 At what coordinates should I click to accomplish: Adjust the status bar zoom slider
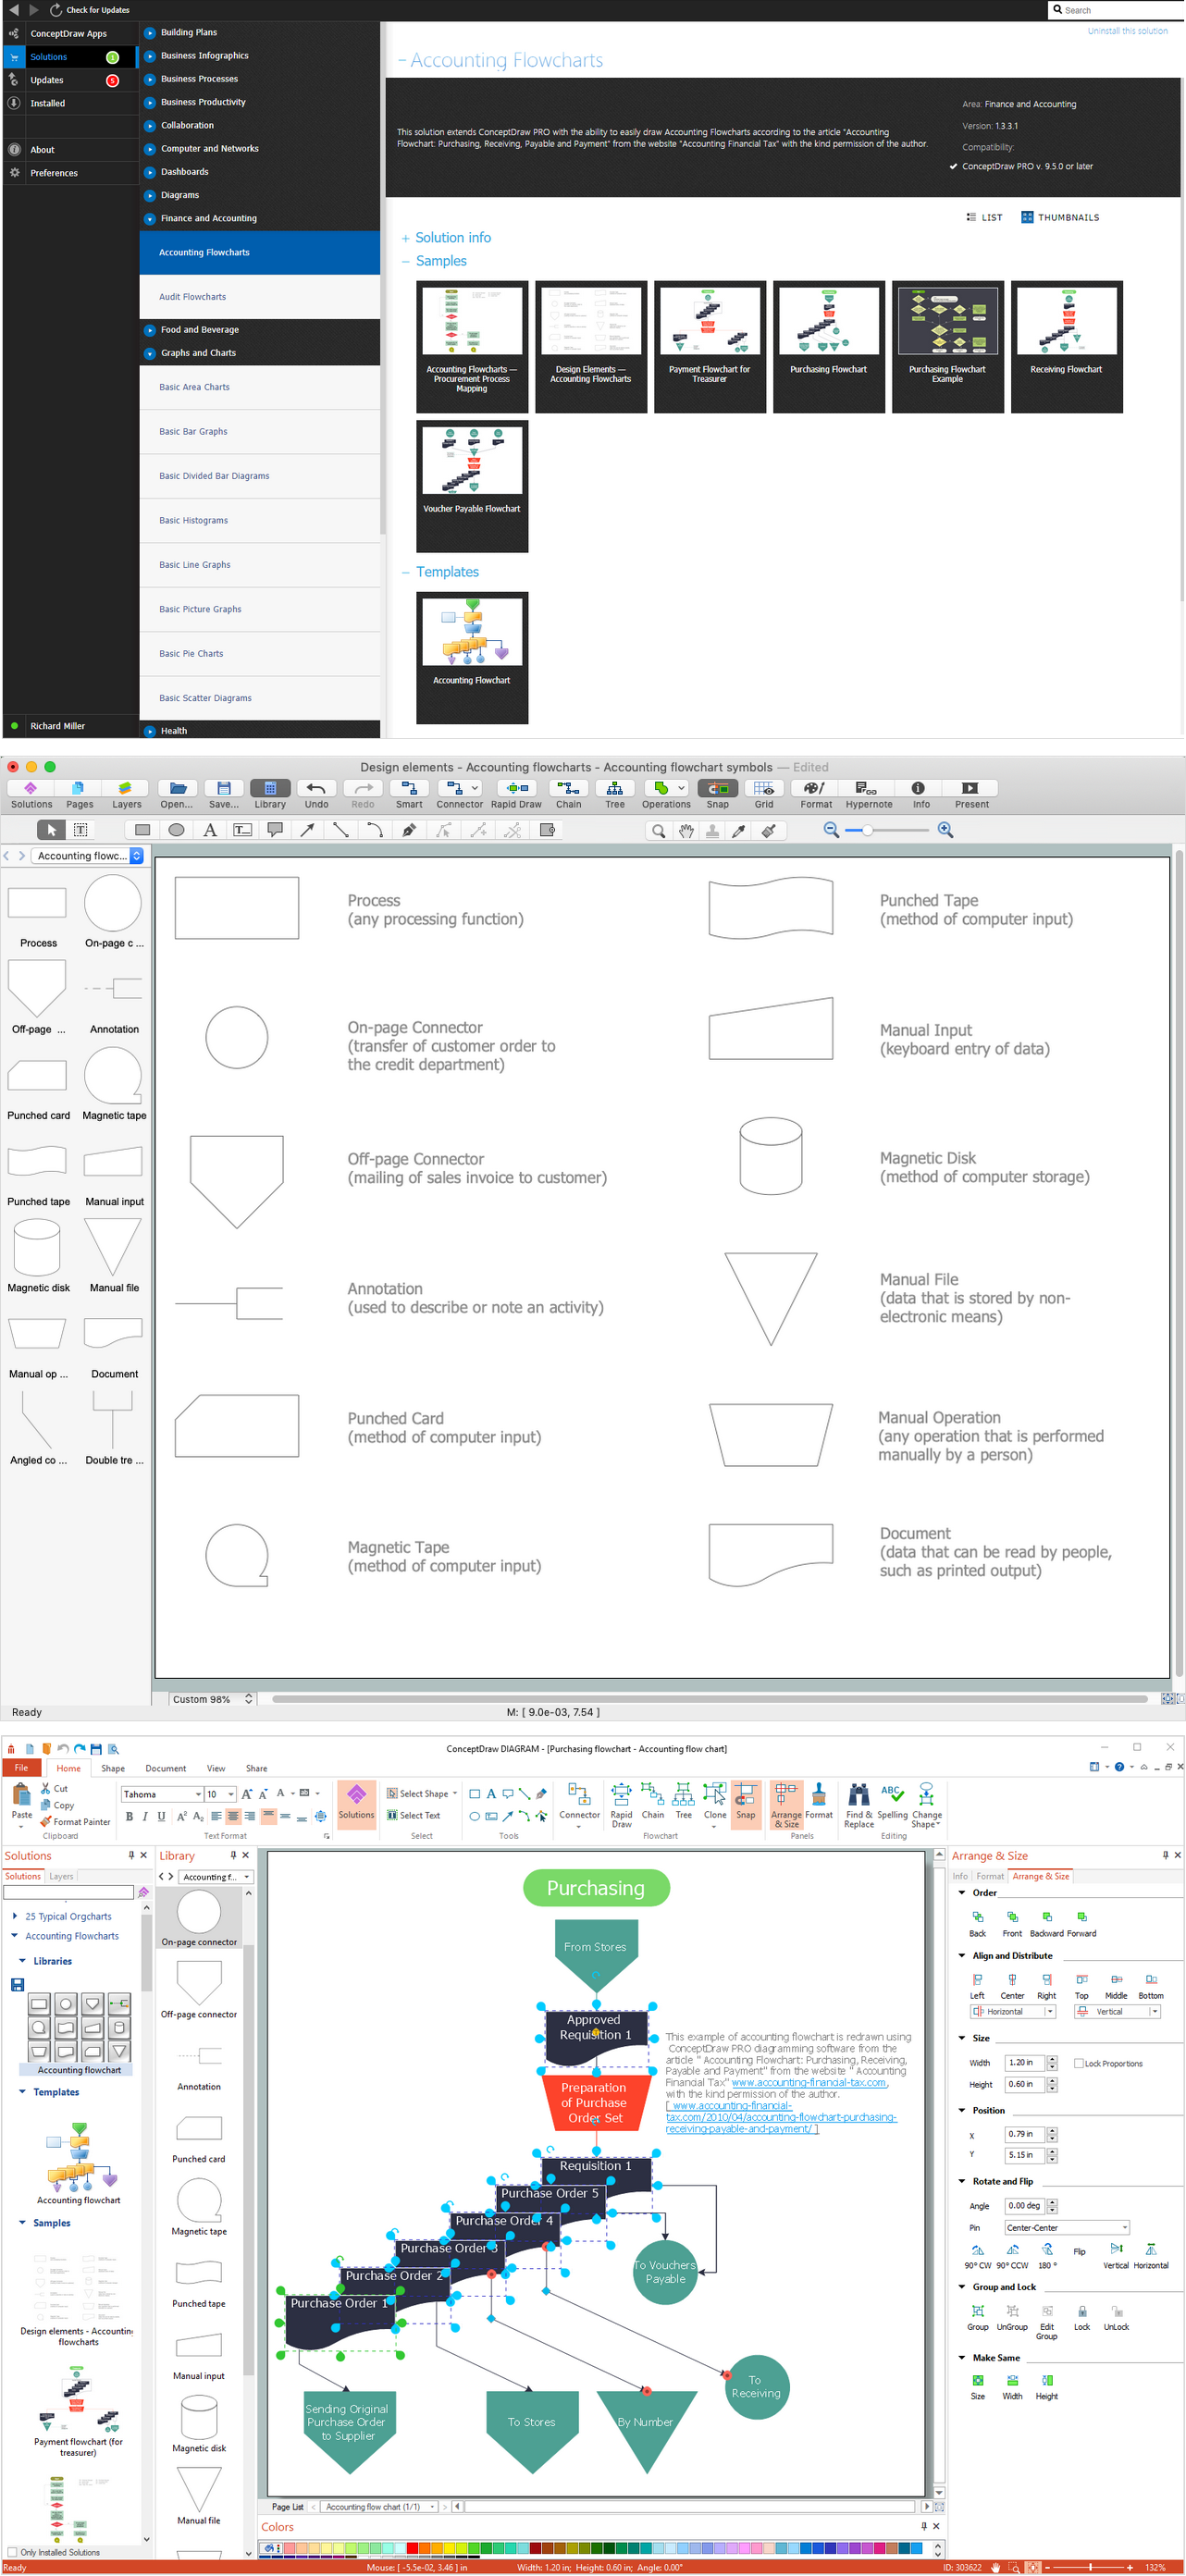pyautogui.click(x=1090, y=2567)
